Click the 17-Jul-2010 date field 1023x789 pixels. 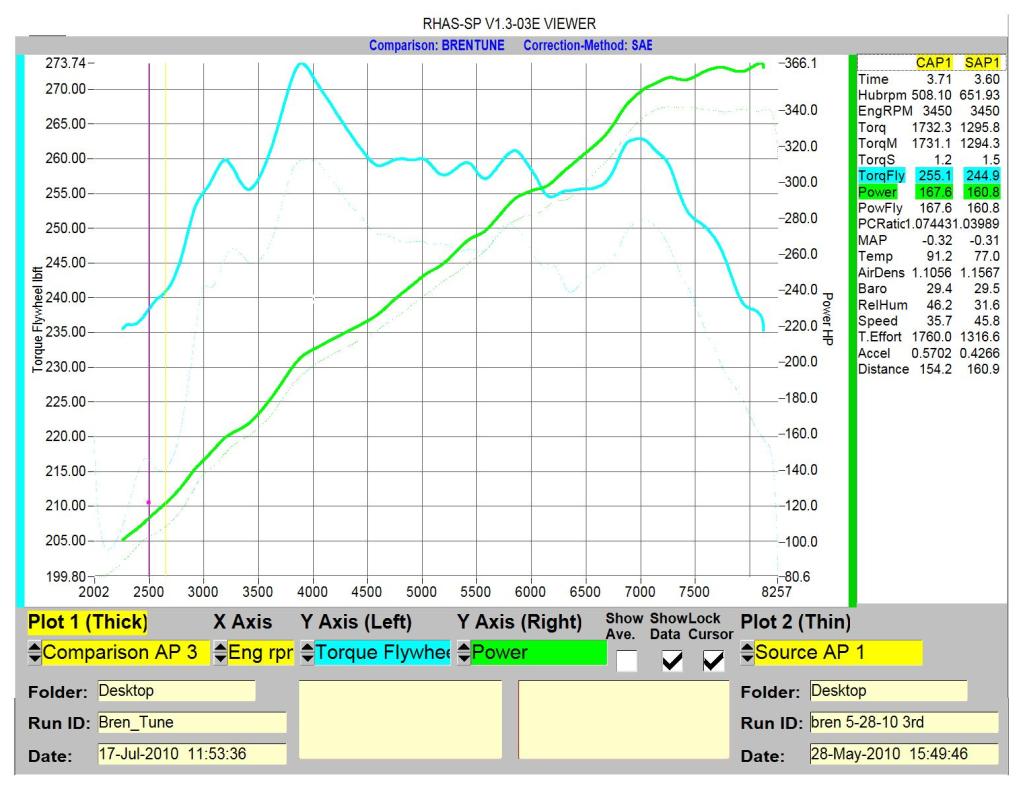[190, 754]
